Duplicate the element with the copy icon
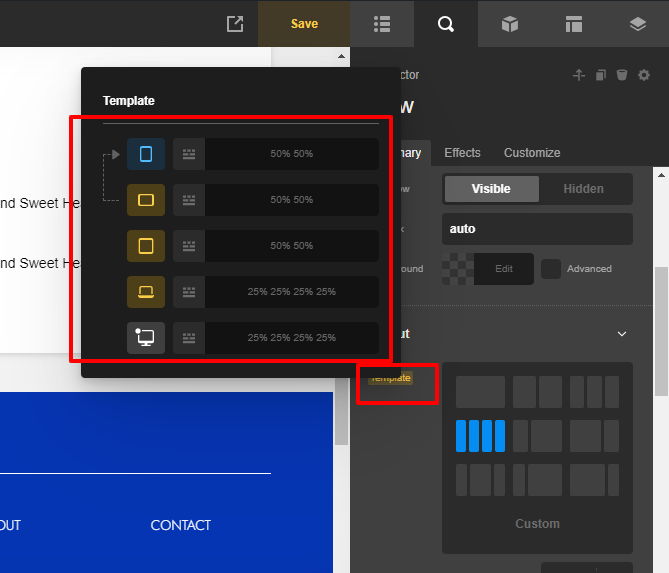 (x=600, y=75)
